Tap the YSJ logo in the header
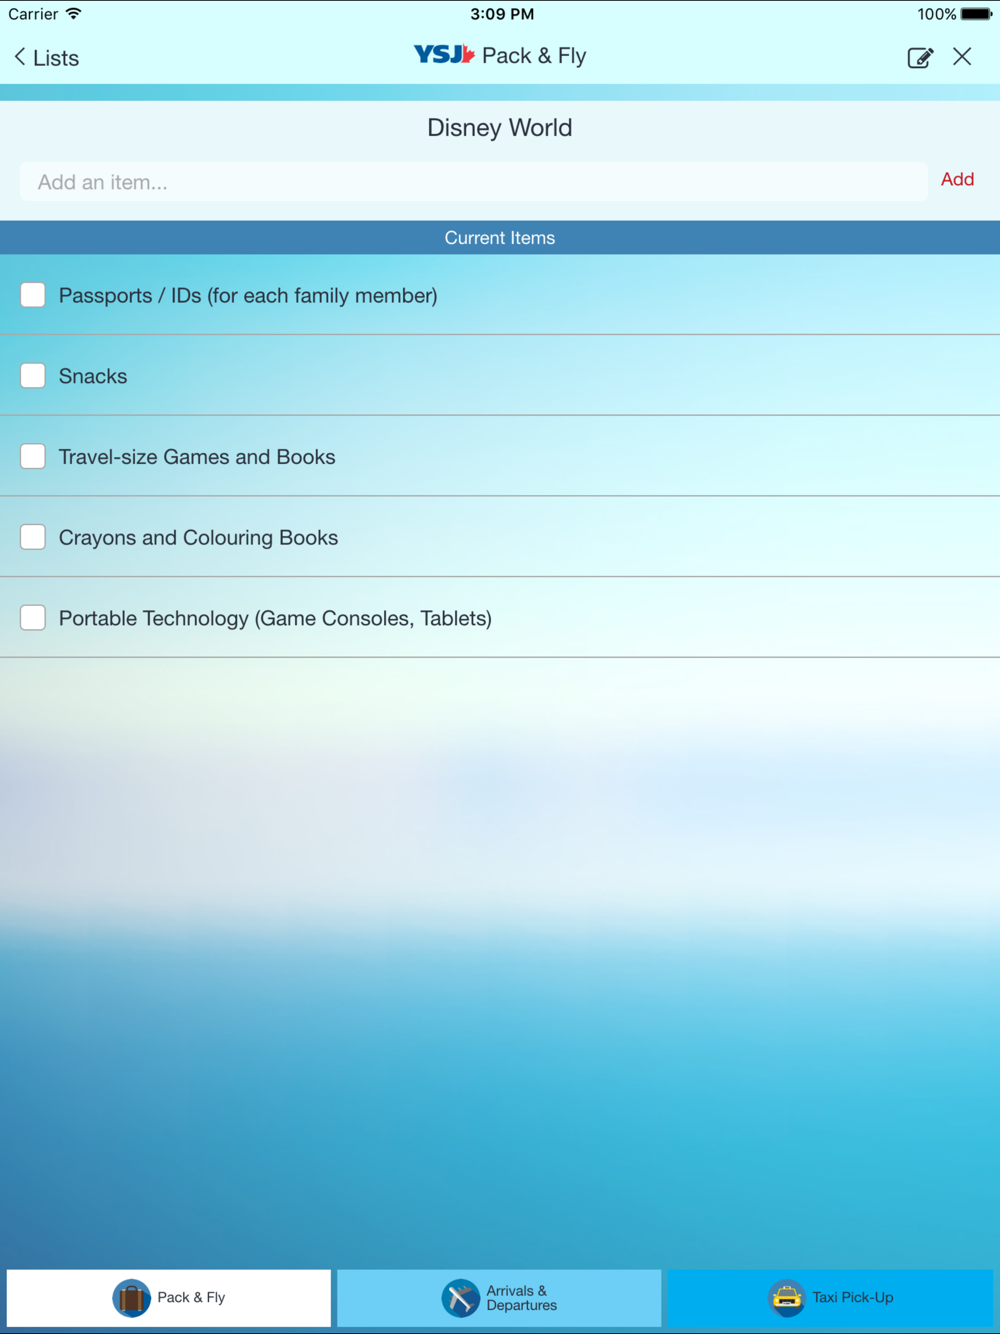Screen dimensions: 1000x1334 pos(444,55)
